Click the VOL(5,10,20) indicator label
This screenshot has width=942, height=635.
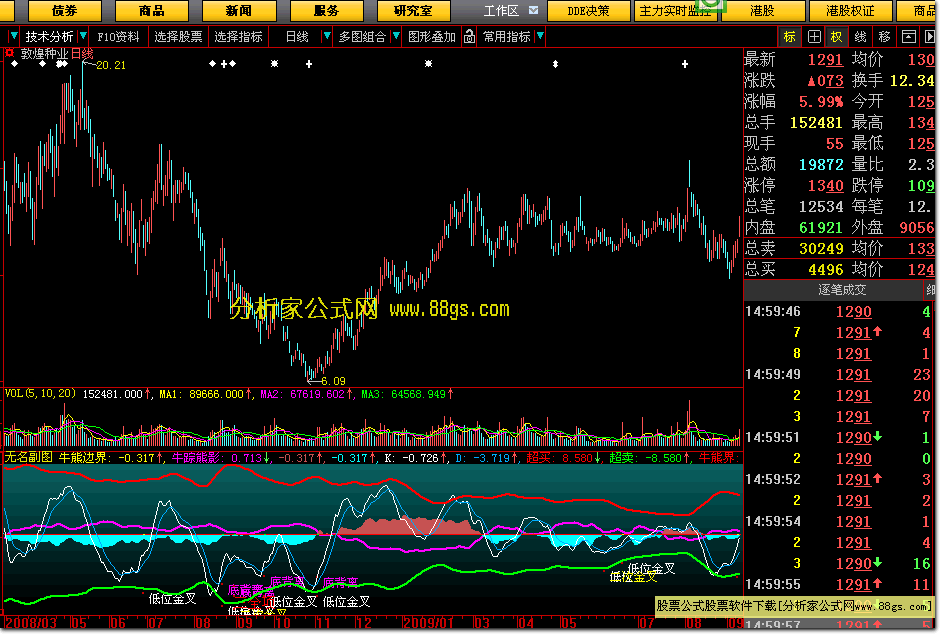[40, 394]
